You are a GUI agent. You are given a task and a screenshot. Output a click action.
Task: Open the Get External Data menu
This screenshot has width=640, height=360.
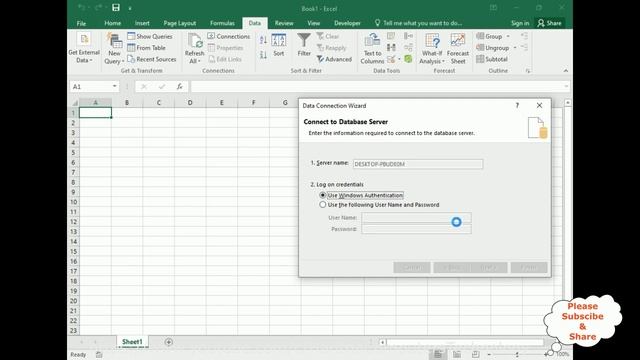point(84,48)
